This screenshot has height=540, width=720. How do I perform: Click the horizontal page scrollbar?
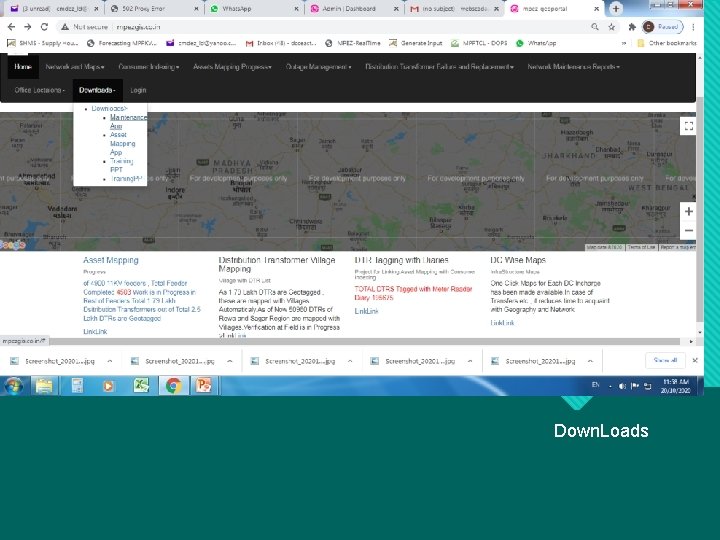point(364,341)
